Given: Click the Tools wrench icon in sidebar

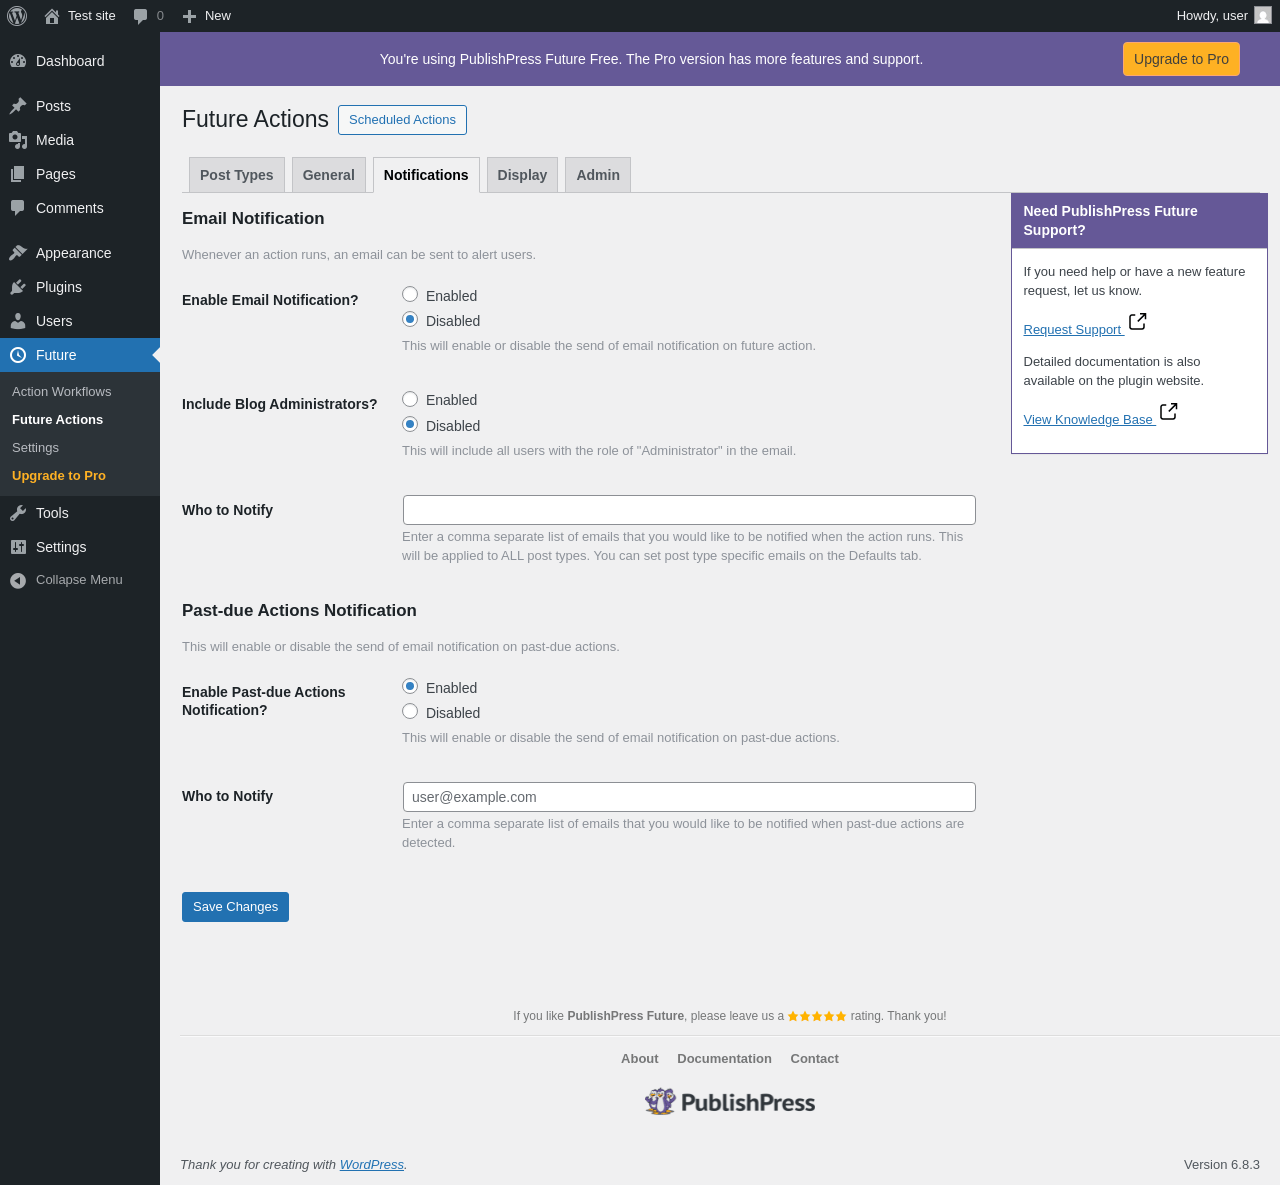Looking at the screenshot, I should point(18,513).
